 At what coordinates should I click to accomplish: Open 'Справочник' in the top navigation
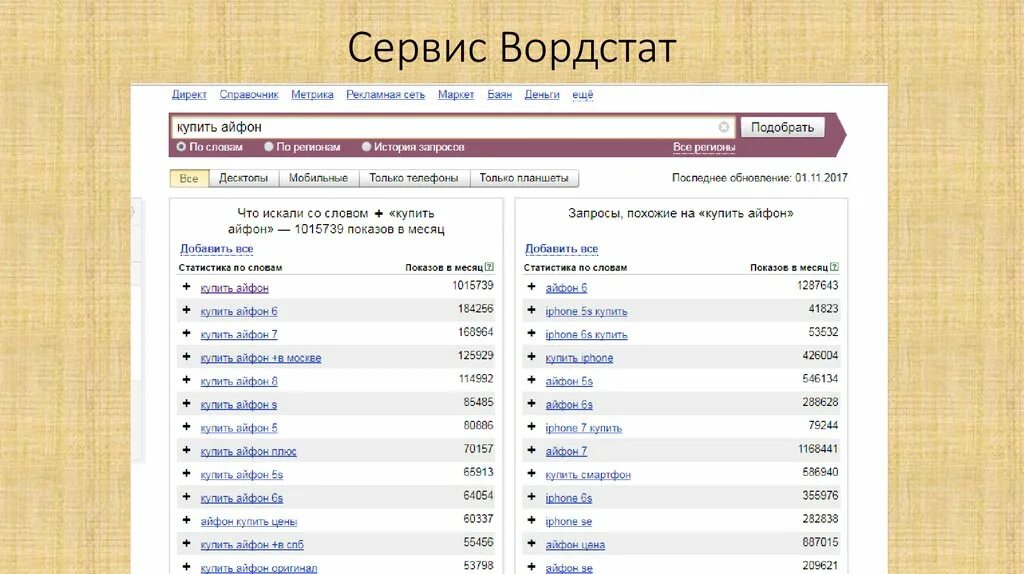click(x=249, y=95)
